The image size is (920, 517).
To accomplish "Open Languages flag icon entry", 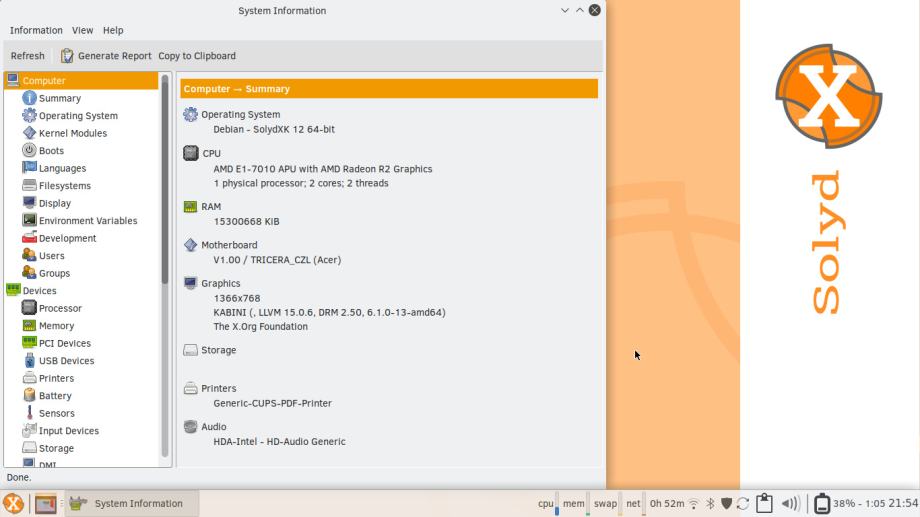I will coord(55,168).
